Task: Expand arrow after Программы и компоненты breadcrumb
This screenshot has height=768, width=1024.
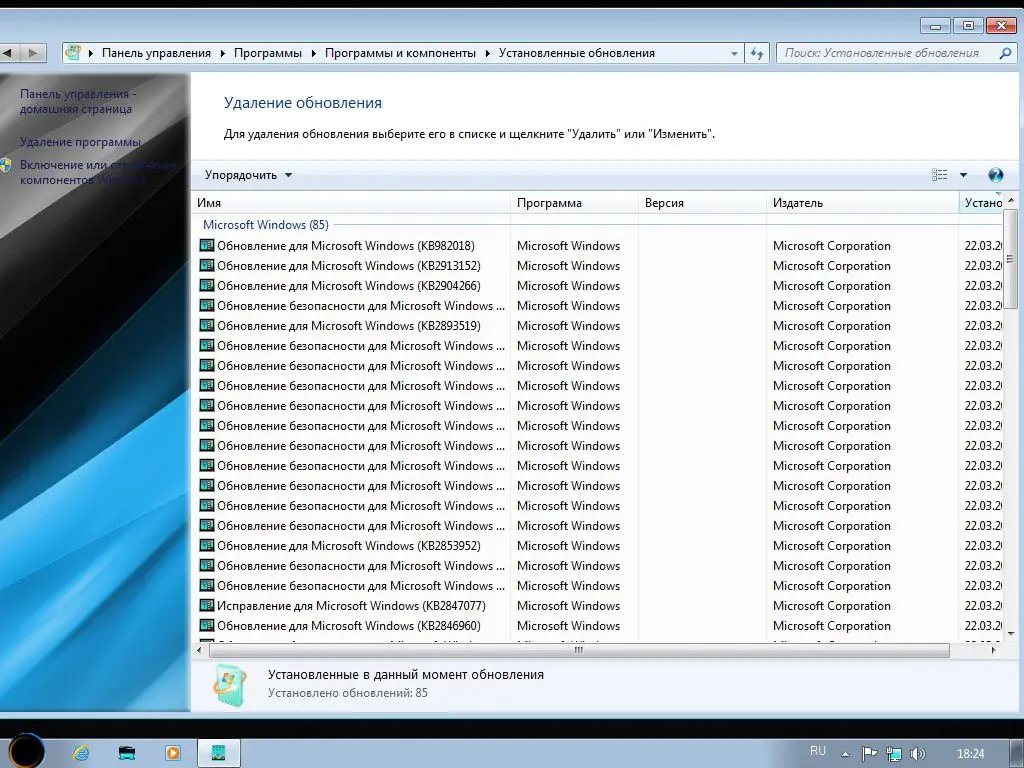Action: tap(487, 54)
